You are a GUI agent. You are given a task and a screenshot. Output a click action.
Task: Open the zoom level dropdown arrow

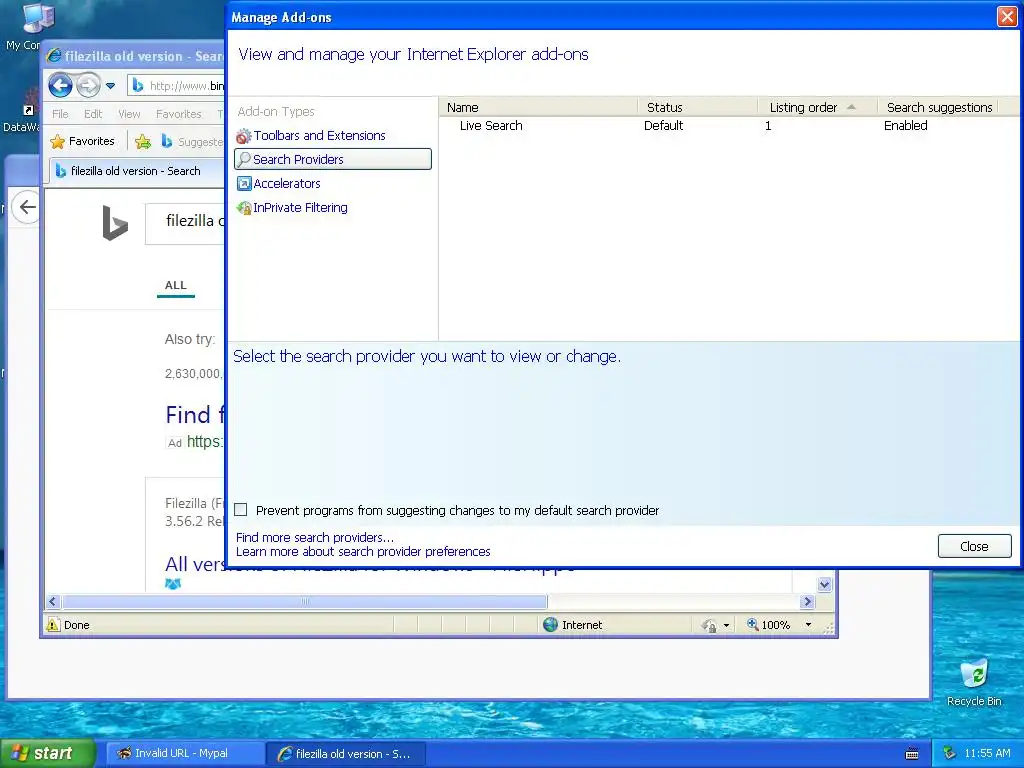(808, 625)
